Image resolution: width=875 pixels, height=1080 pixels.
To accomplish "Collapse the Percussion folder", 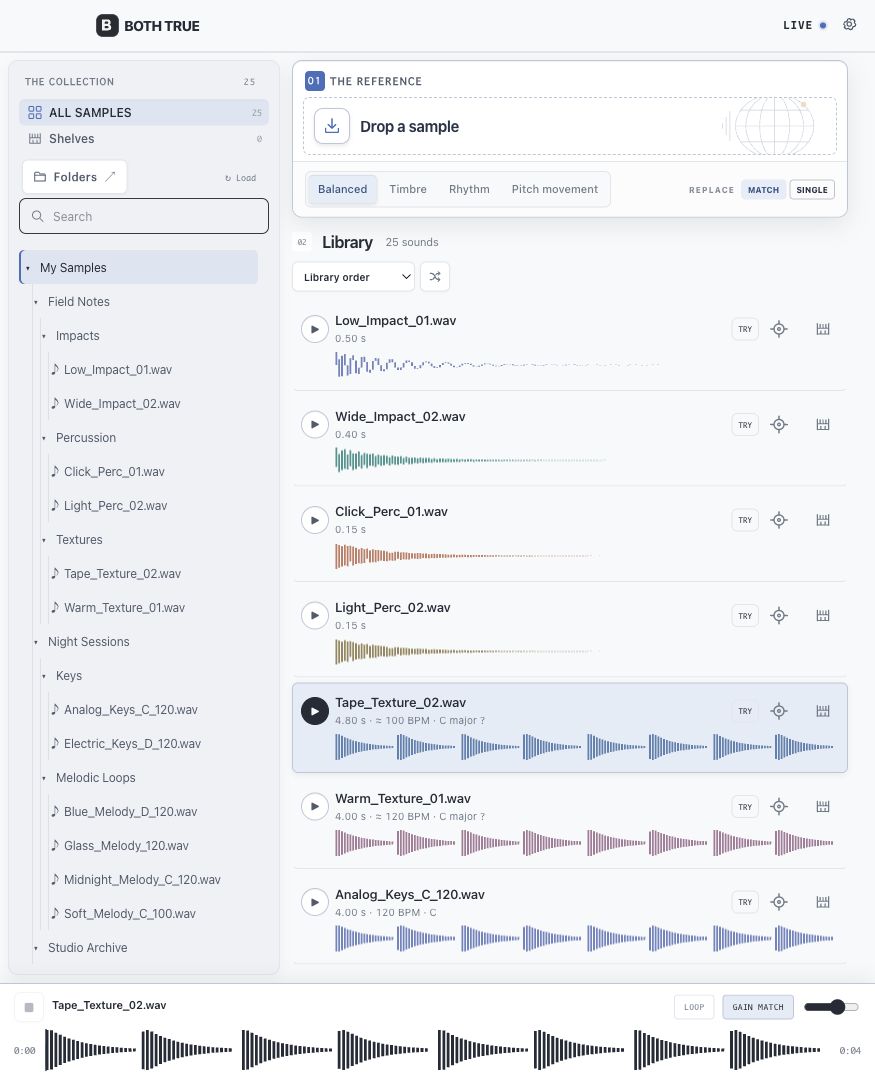I will pos(43,438).
